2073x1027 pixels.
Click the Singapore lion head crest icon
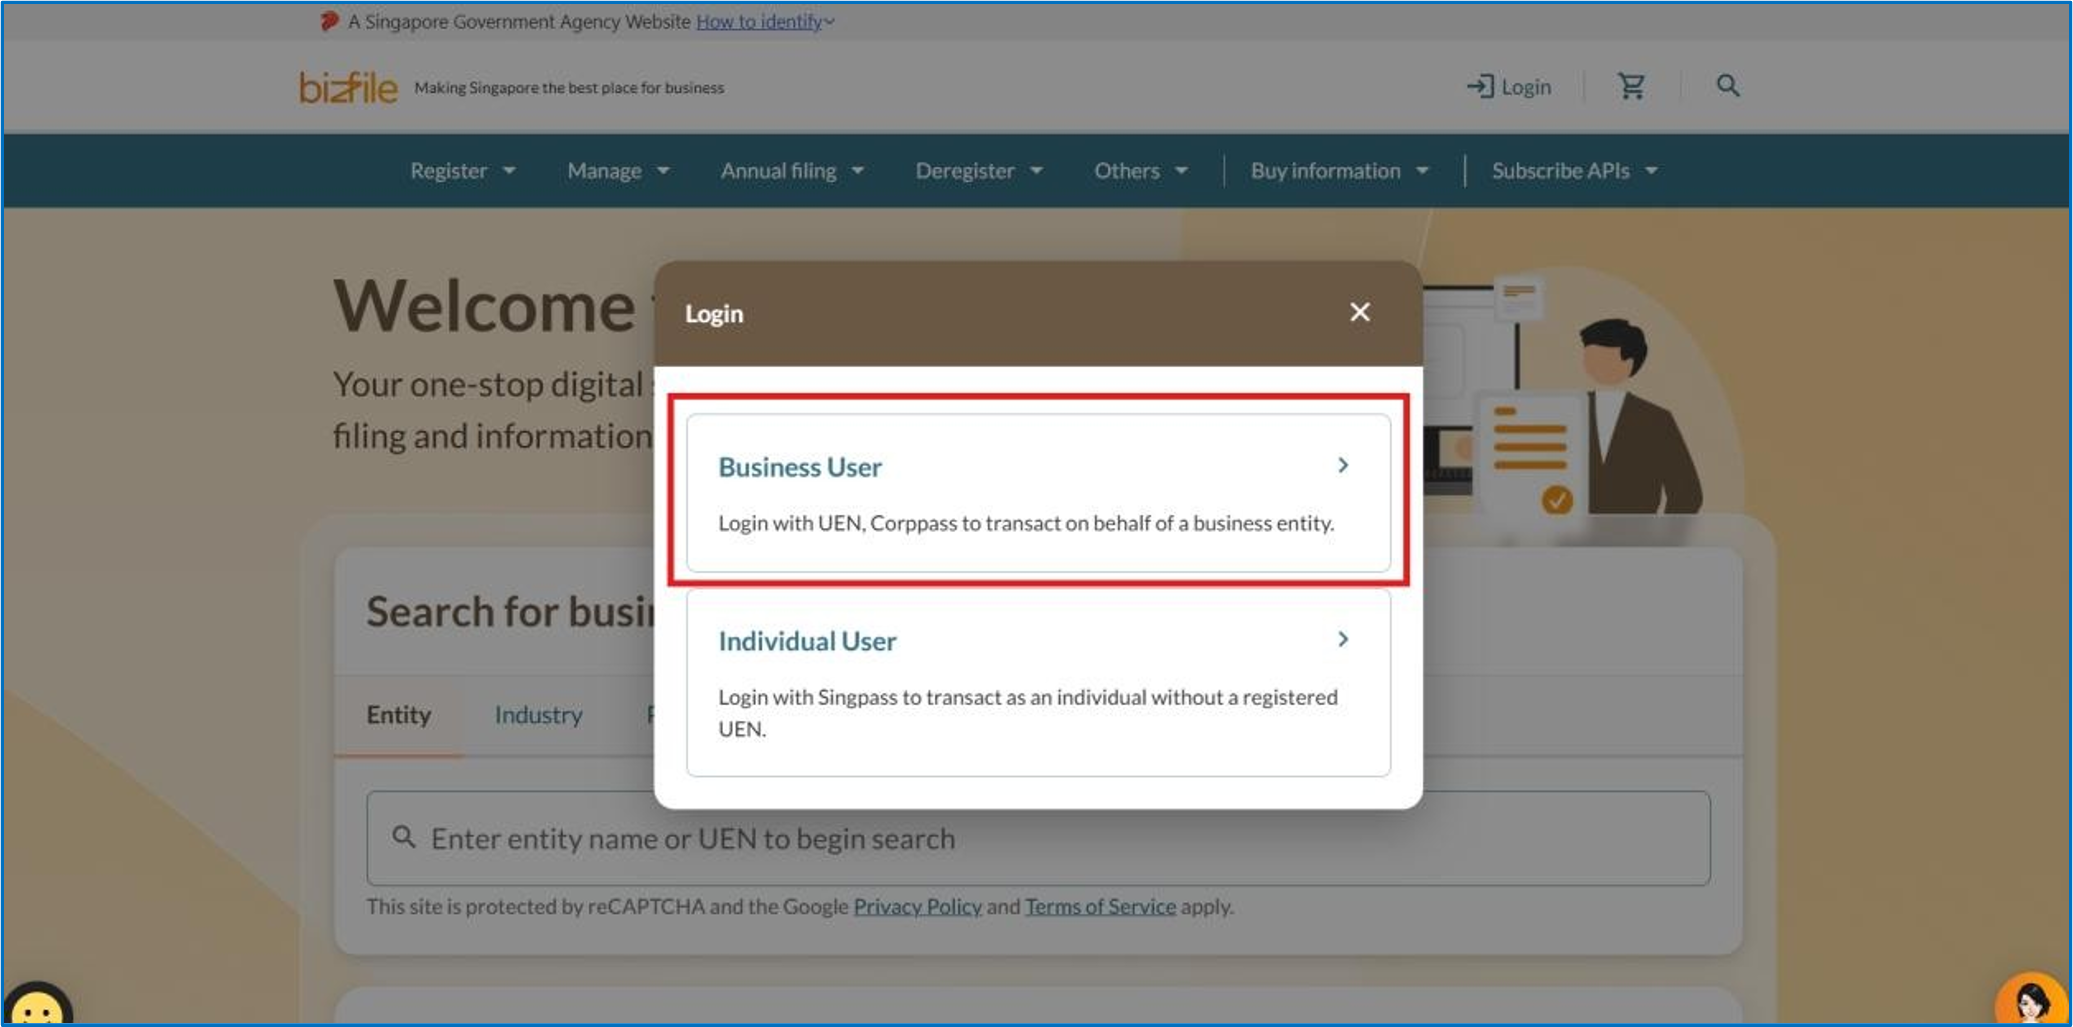(329, 21)
